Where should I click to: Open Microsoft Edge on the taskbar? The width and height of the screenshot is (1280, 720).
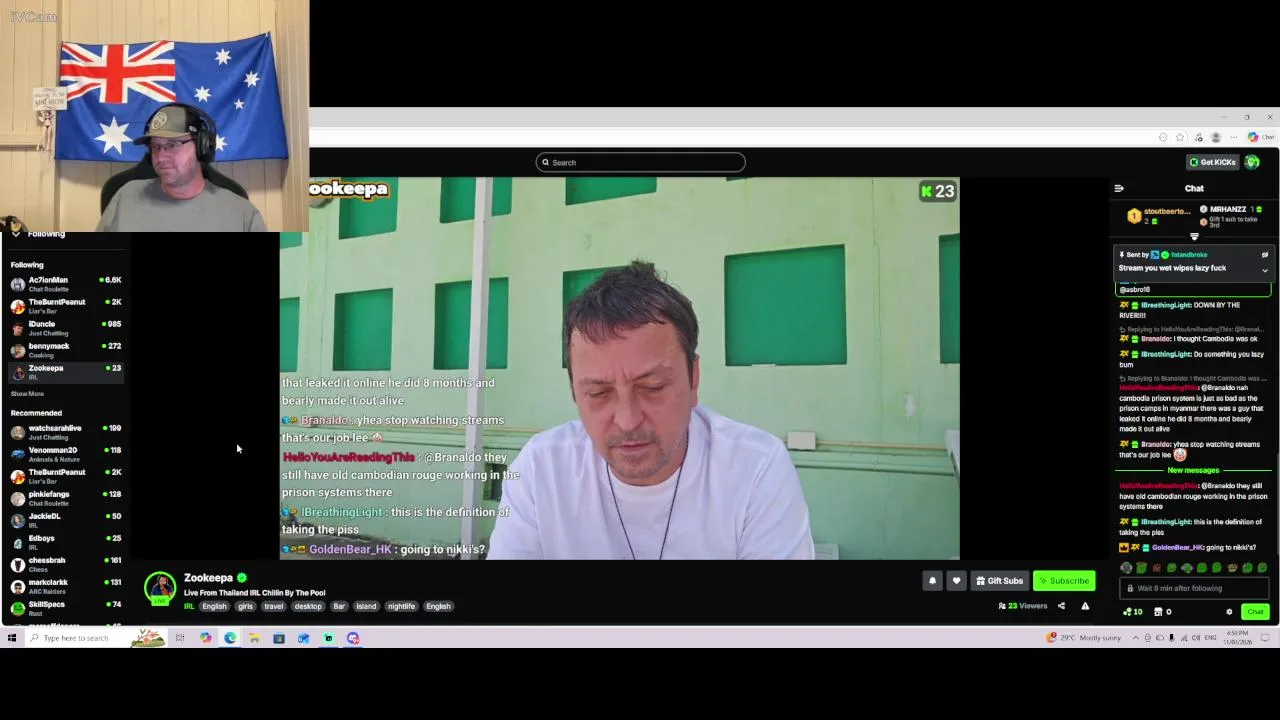(x=230, y=638)
